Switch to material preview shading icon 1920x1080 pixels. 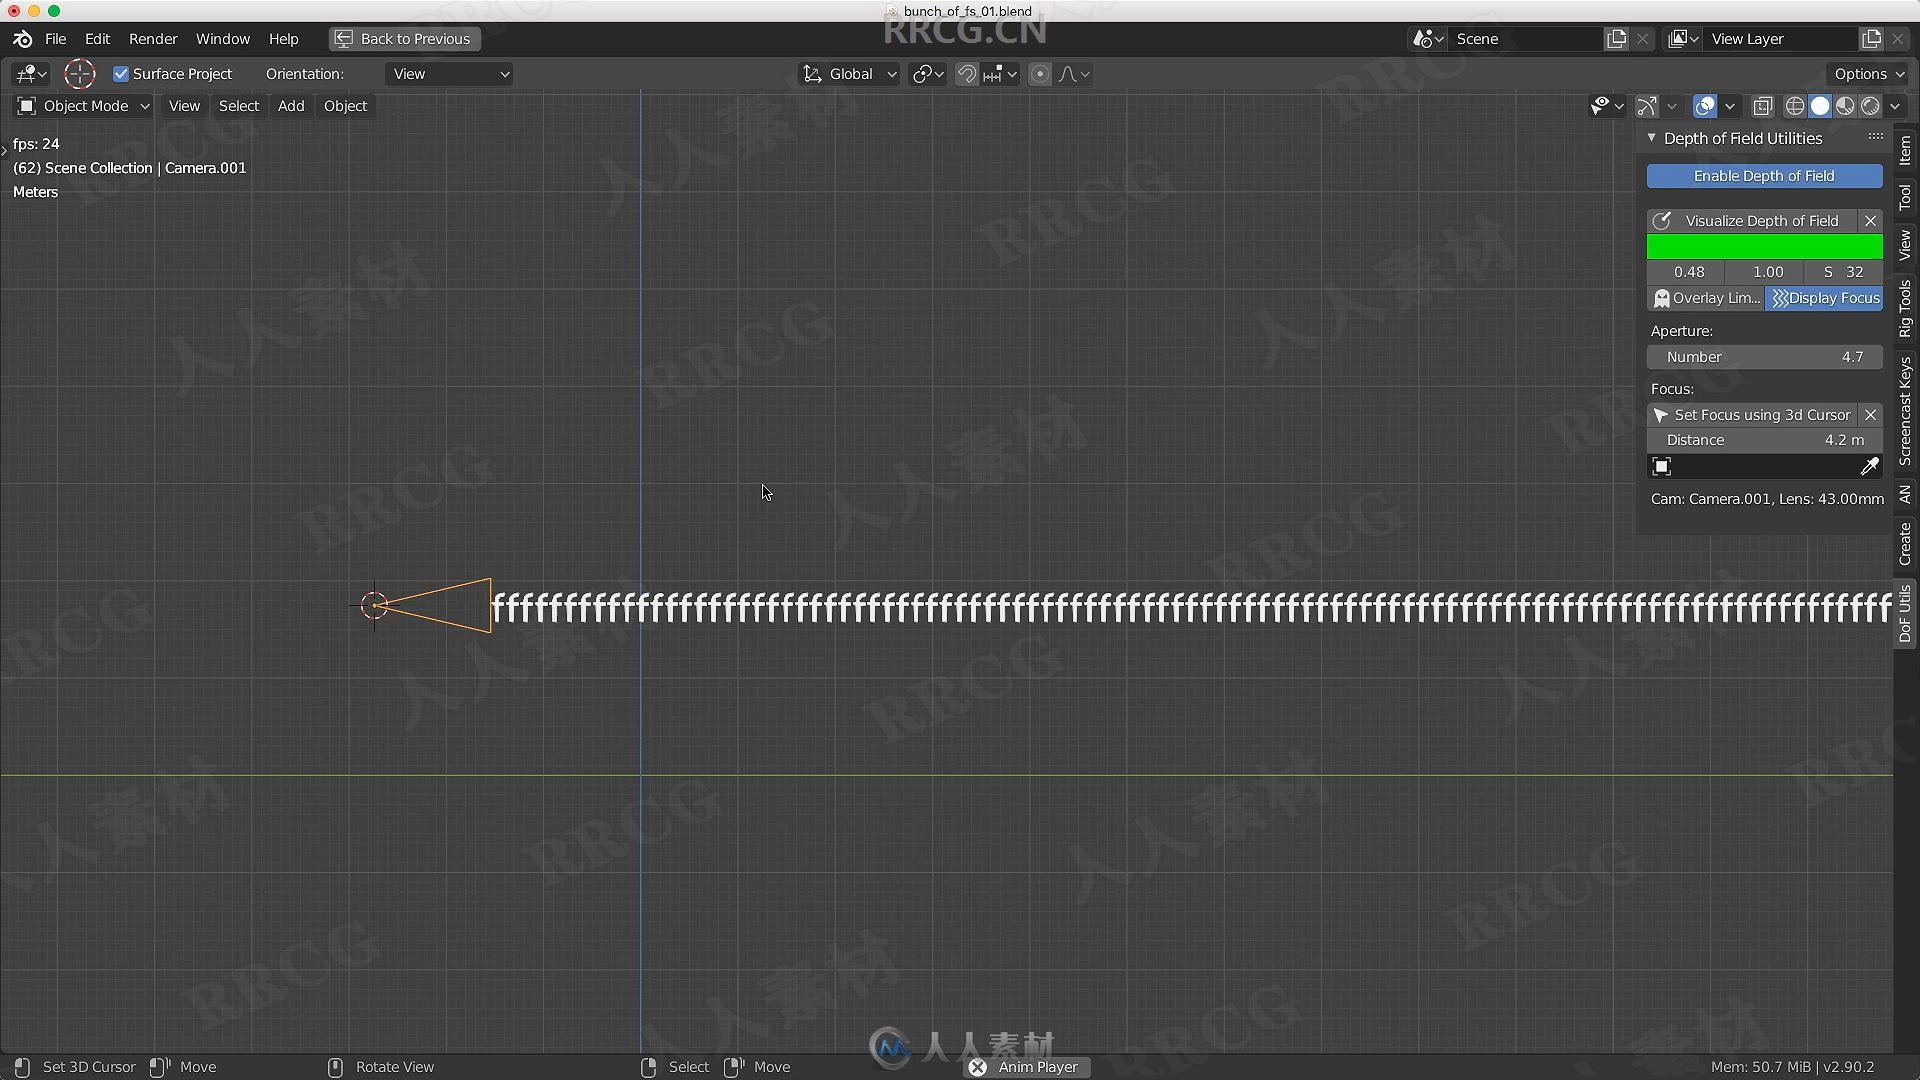point(1845,106)
